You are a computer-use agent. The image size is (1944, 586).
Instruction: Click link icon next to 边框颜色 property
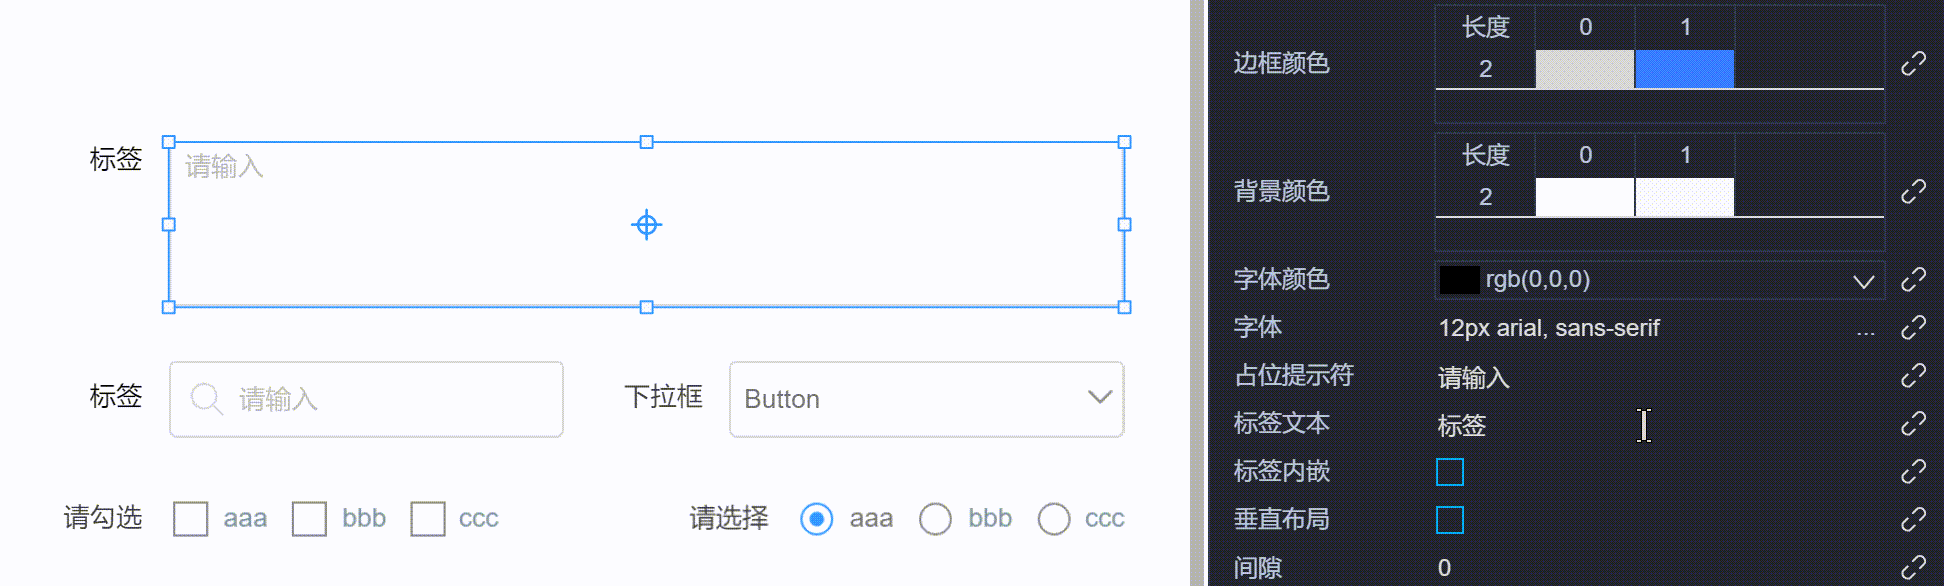(x=1913, y=64)
